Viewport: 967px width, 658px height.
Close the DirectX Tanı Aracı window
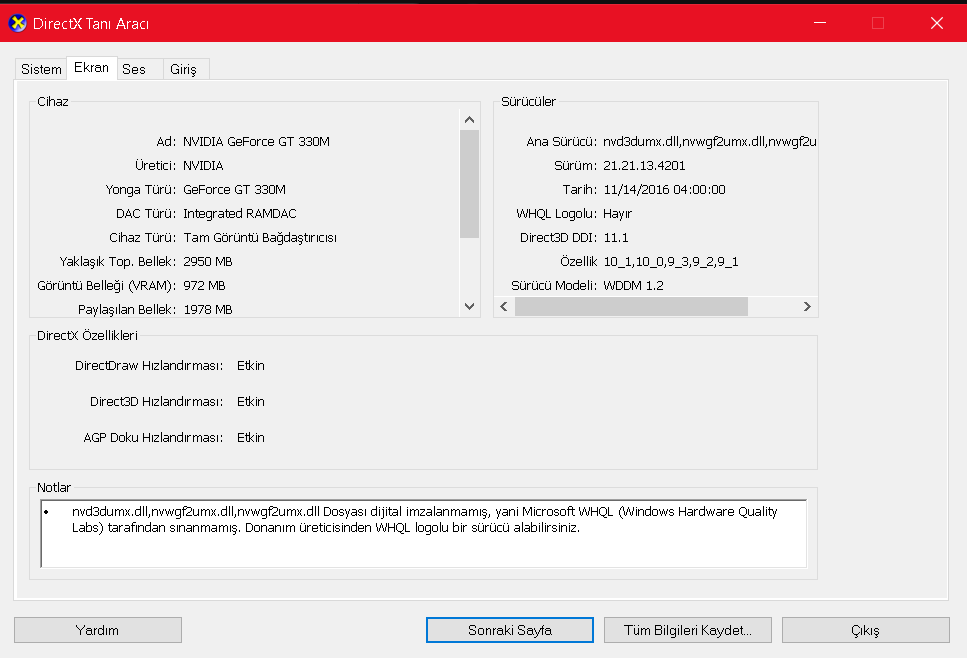(x=937, y=23)
